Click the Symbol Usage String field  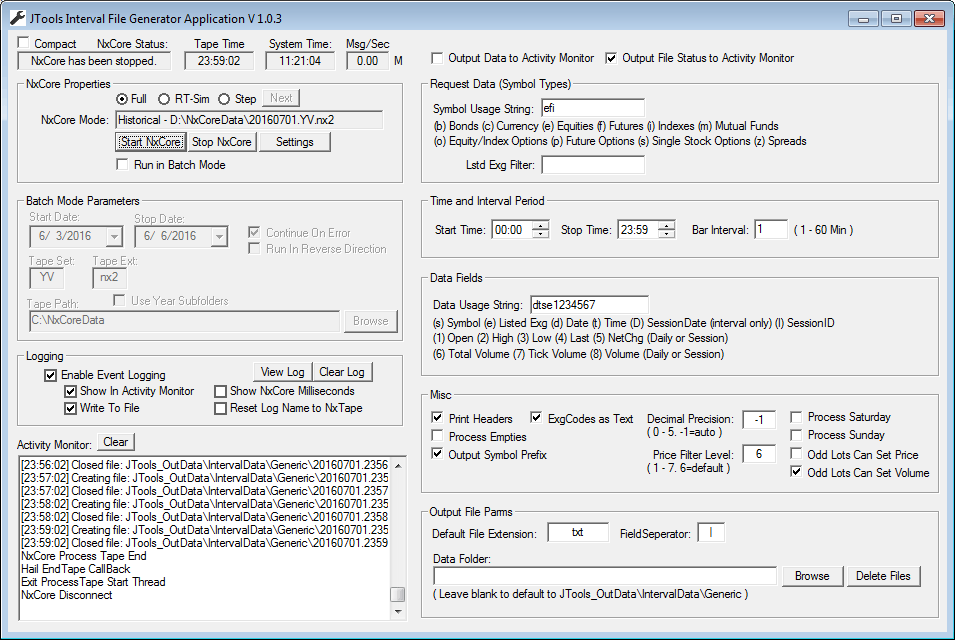(x=593, y=108)
